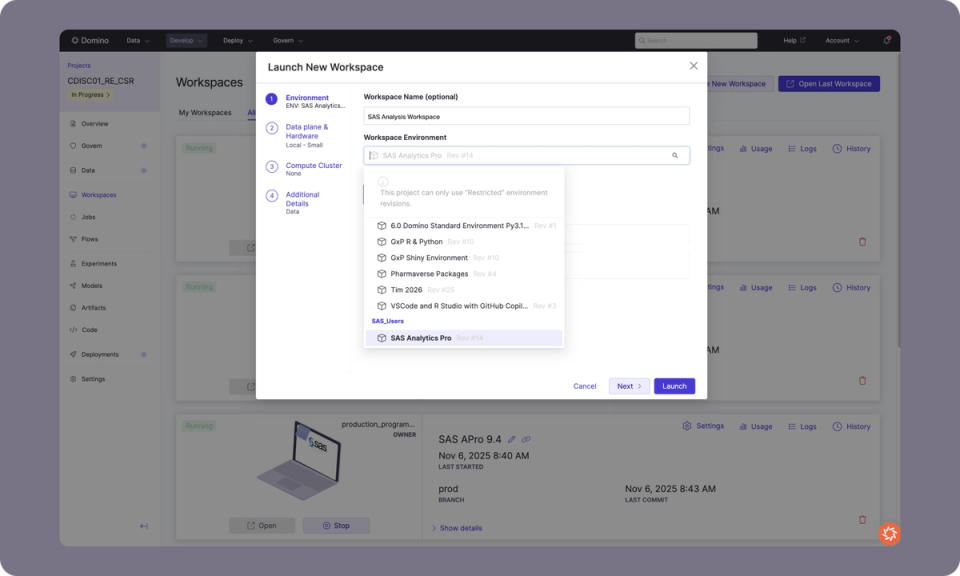Switch to the My Workspaces tab
960x576 pixels.
pyautogui.click(x=204, y=113)
